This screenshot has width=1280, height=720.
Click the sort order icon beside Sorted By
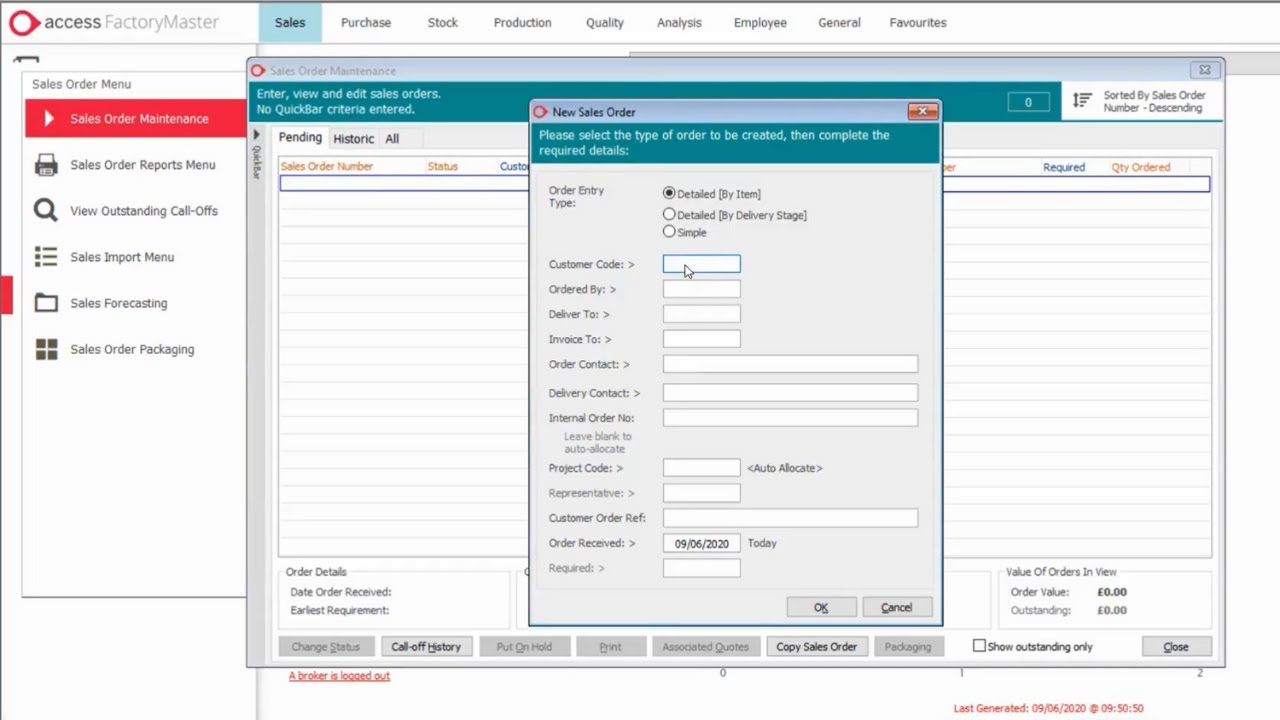point(1082,101)
